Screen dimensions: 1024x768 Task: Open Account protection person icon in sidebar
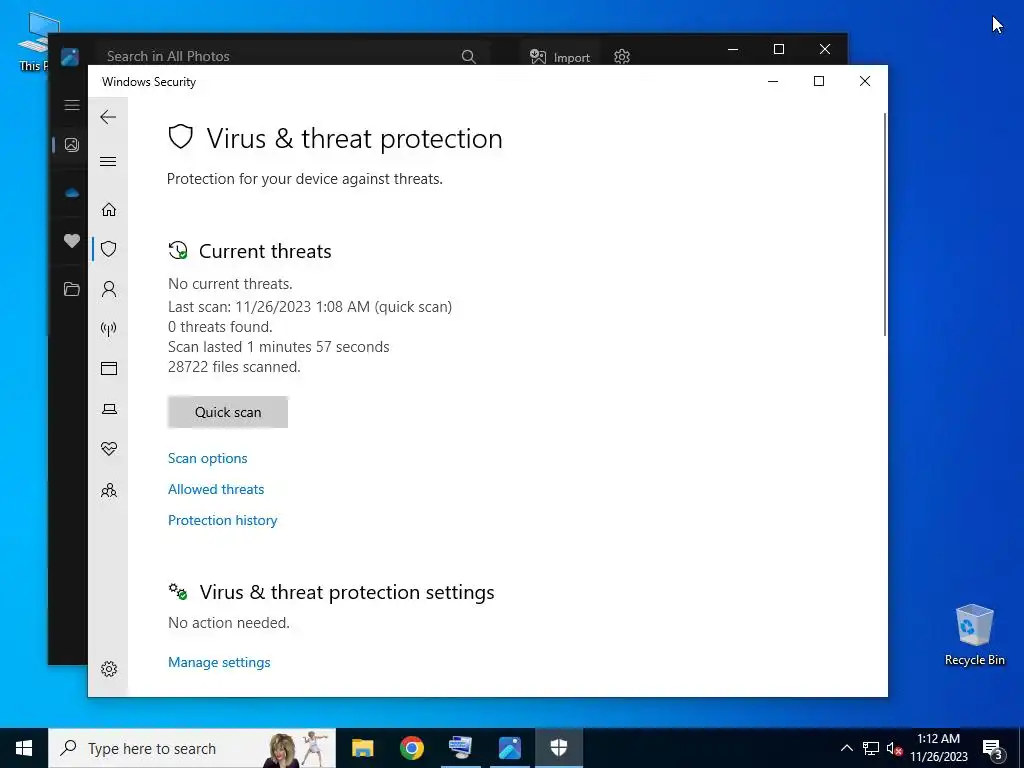(109, 289)
